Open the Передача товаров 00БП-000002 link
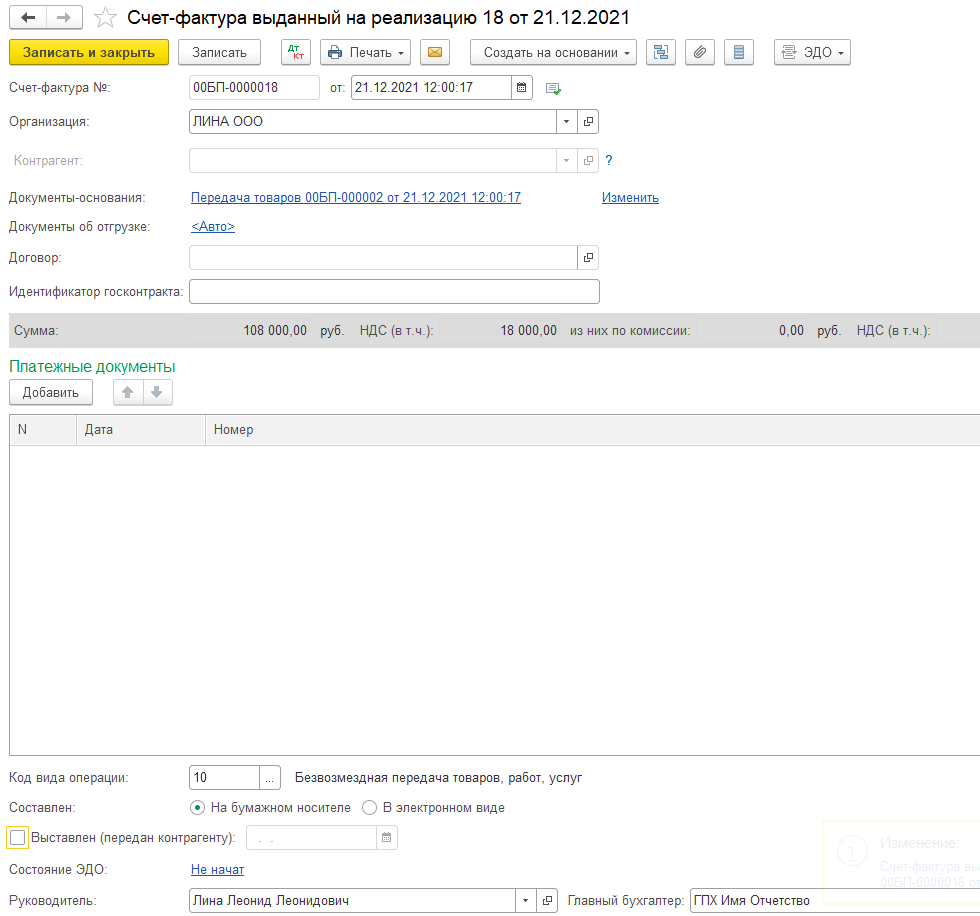Screen dimensions: 980x916 click(356, 197)
